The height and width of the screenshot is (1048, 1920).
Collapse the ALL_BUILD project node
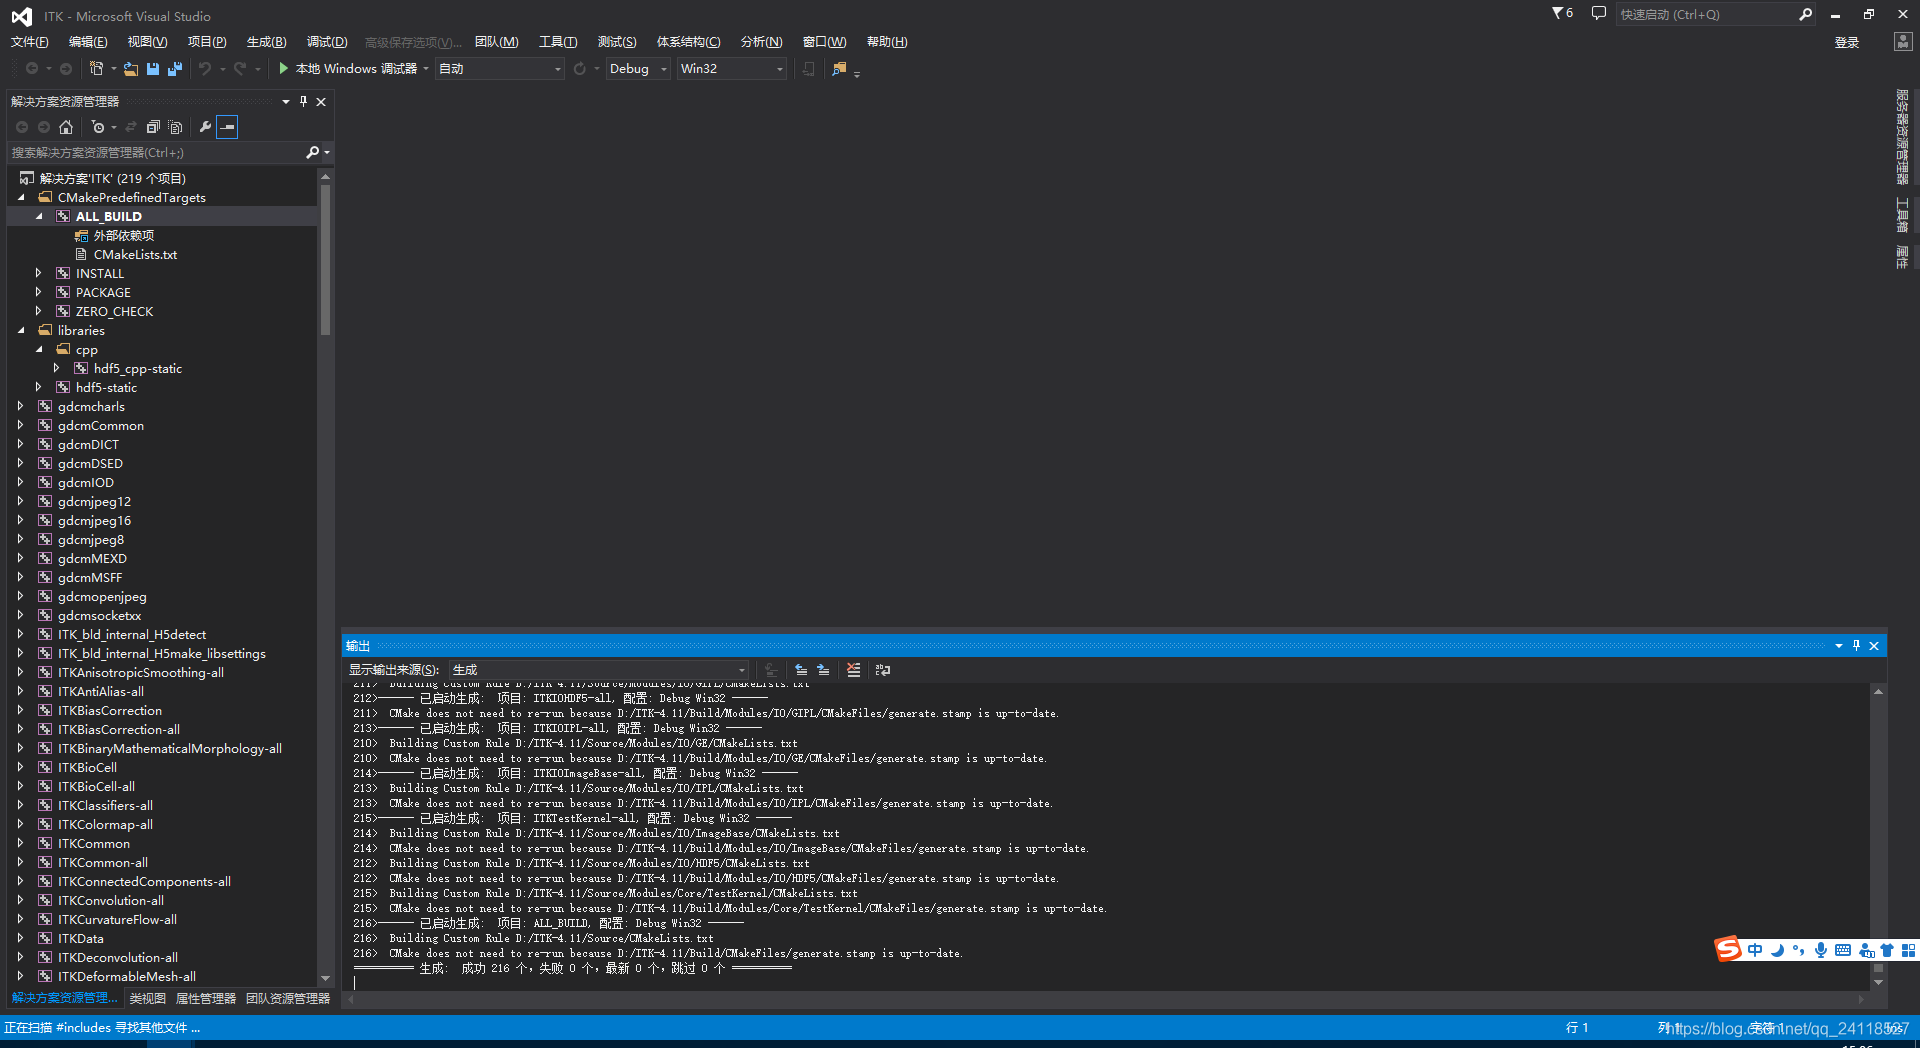(39, 216)
